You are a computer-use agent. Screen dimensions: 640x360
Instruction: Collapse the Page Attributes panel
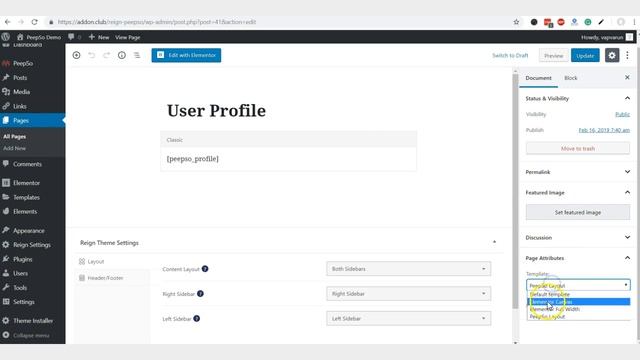point(627,258)
